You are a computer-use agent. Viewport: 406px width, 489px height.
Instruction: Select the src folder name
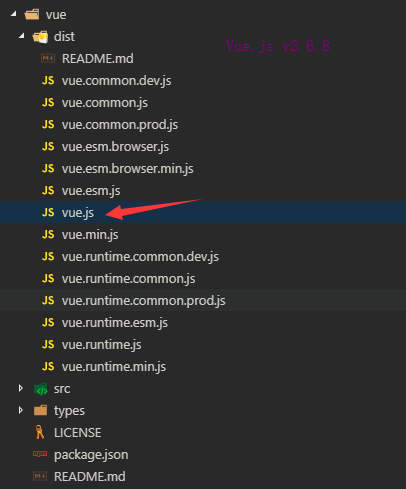(62, 389)
